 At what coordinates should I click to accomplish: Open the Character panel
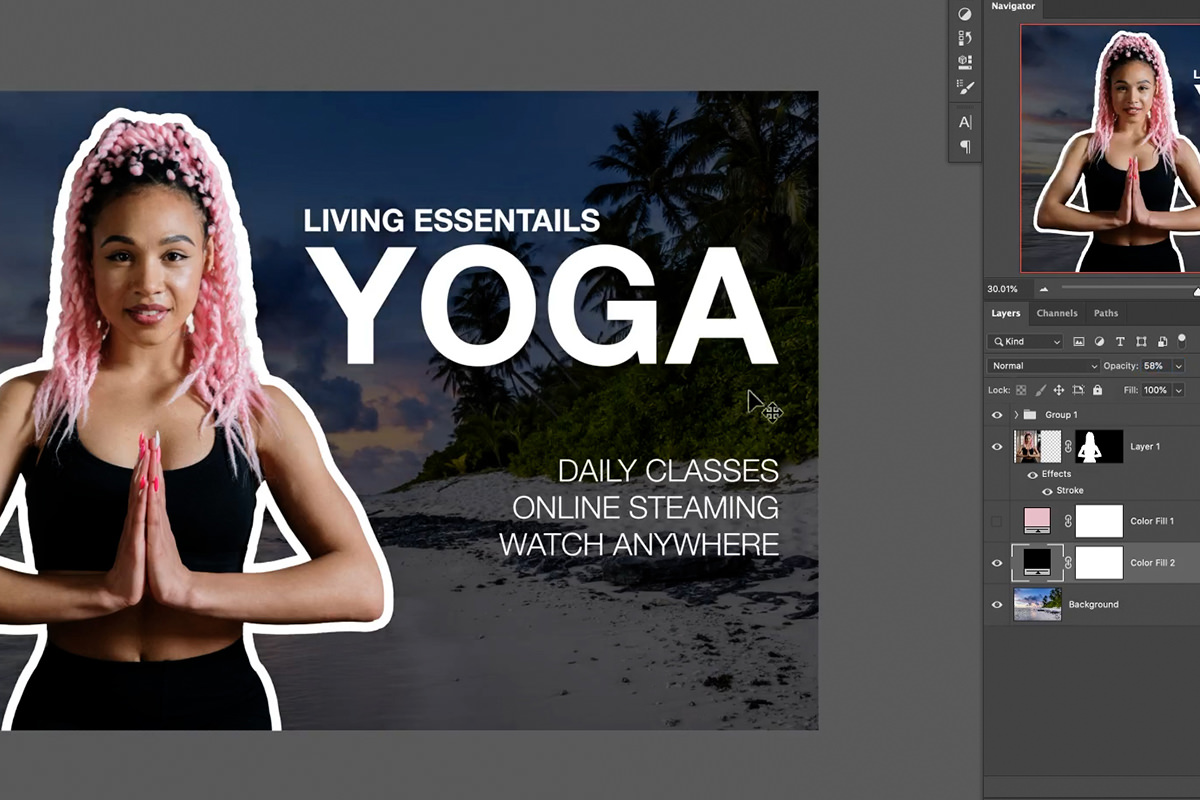coord(965,123)
